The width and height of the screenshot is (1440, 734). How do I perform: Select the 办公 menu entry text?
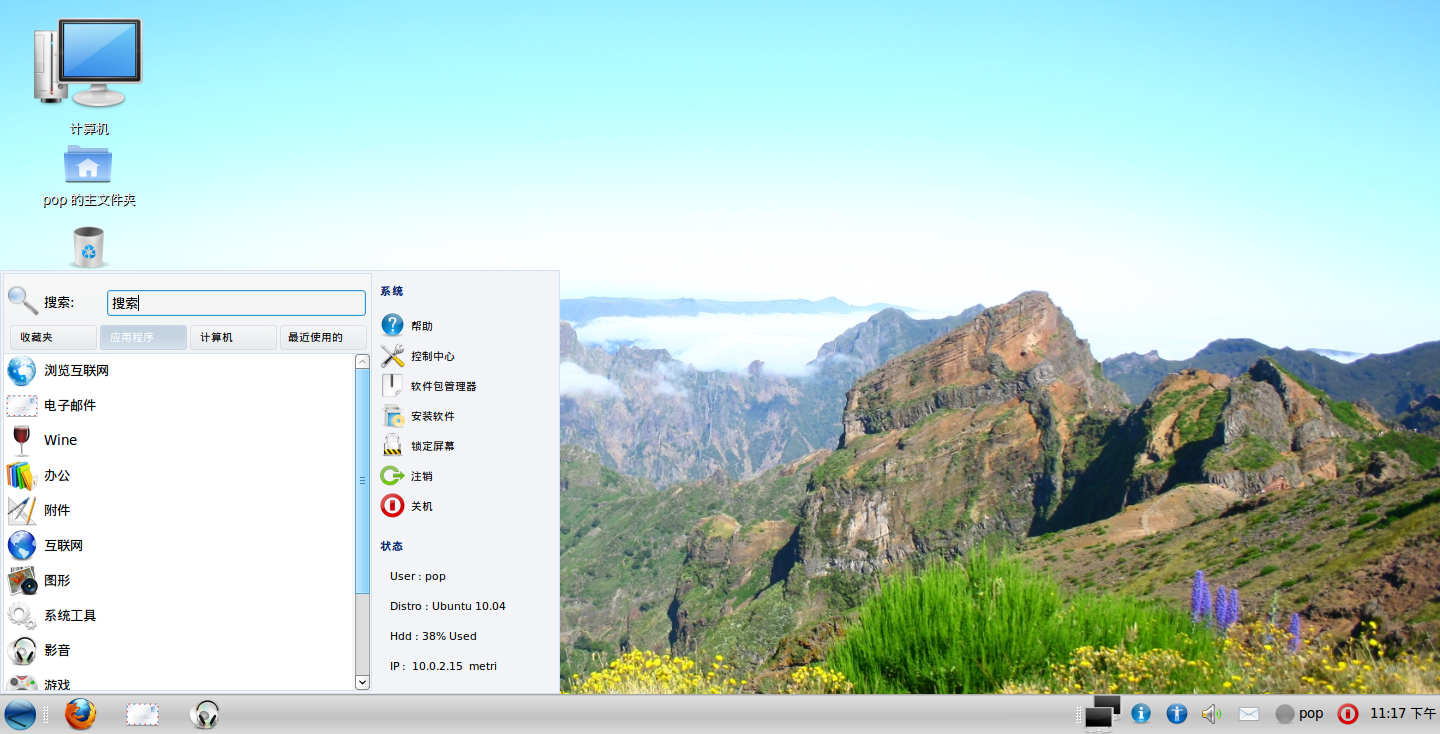pos(57,475)
